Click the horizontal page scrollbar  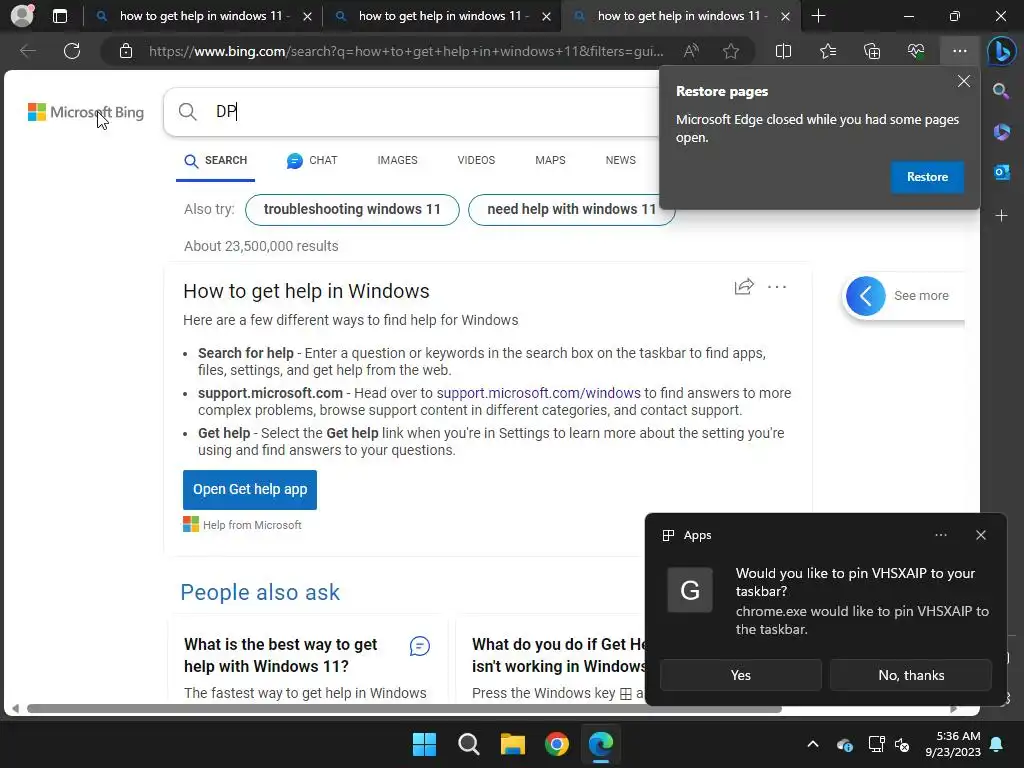pyautogui.click(x=404, y=709)
